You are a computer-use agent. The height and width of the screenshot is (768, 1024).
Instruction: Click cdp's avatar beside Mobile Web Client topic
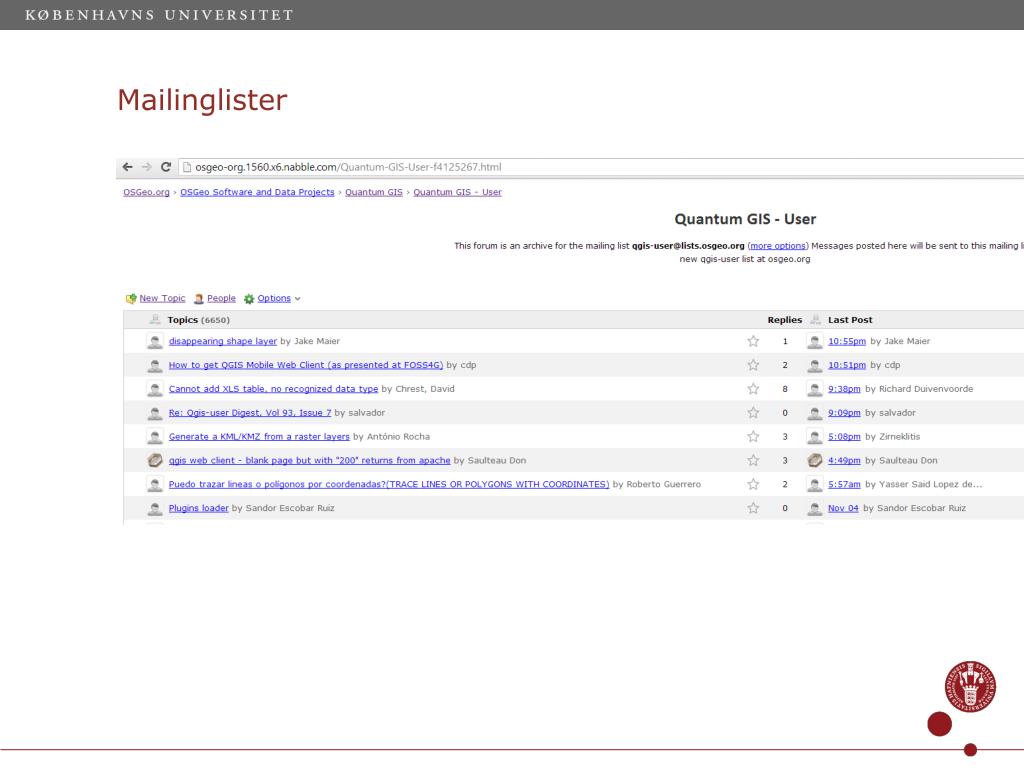(x=155, y=365)
